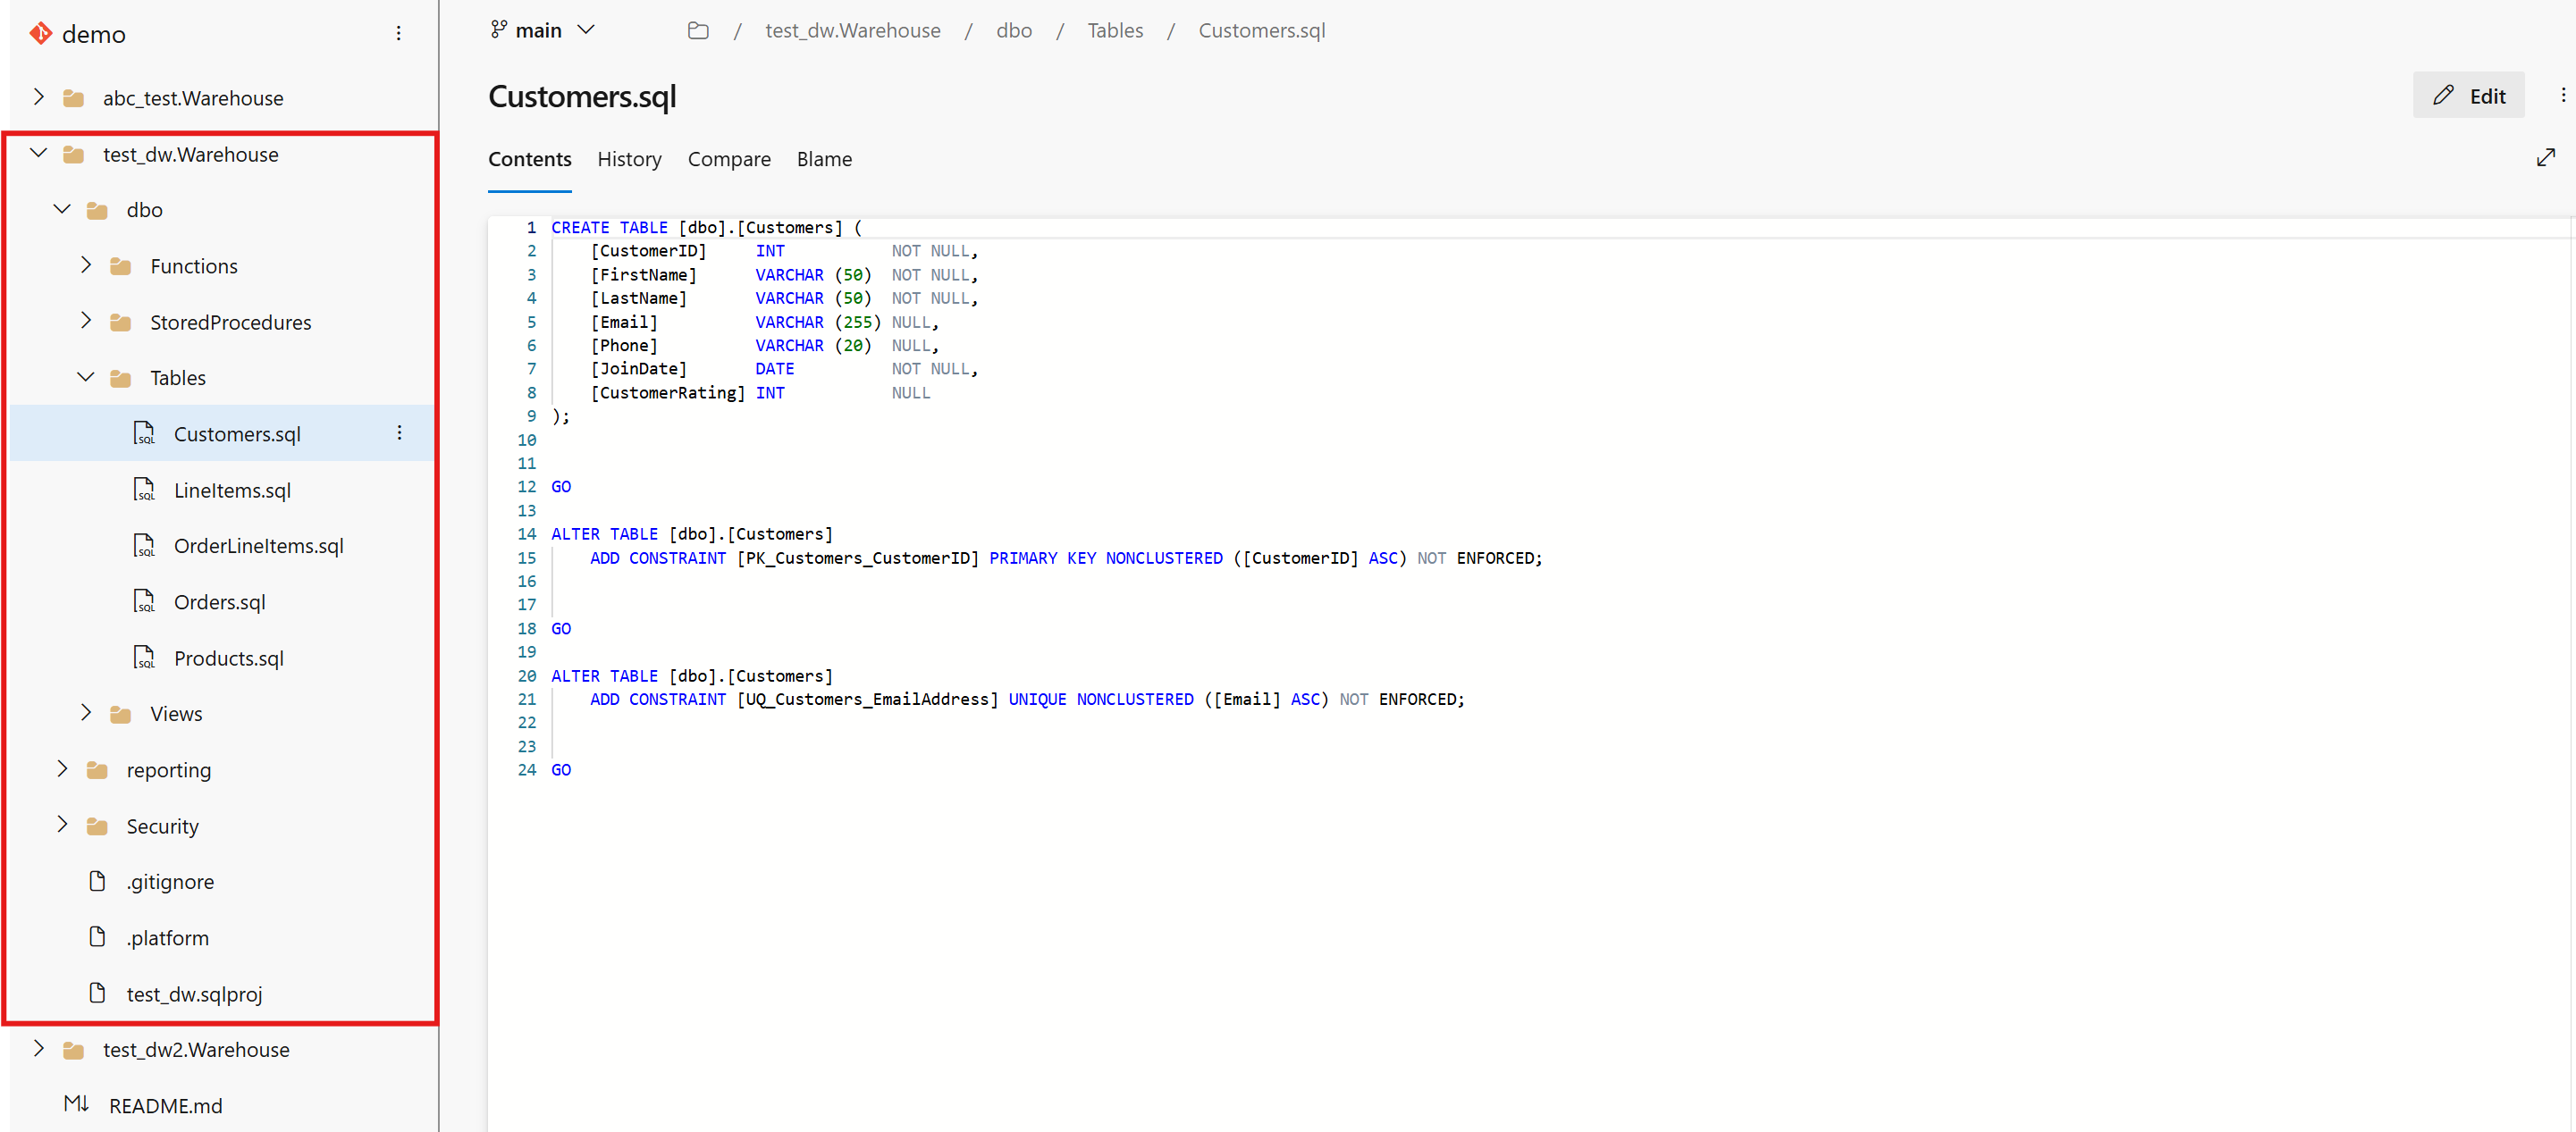Toggle full screen view with expand arrows icon
The image size is (2576, 1132).
(x=2546, y=158)
